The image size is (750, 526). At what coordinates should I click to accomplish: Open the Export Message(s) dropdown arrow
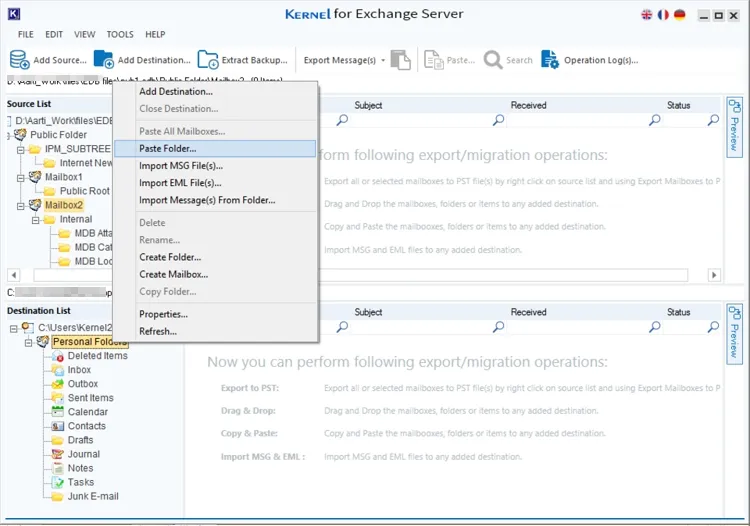(x=383, y=60)
